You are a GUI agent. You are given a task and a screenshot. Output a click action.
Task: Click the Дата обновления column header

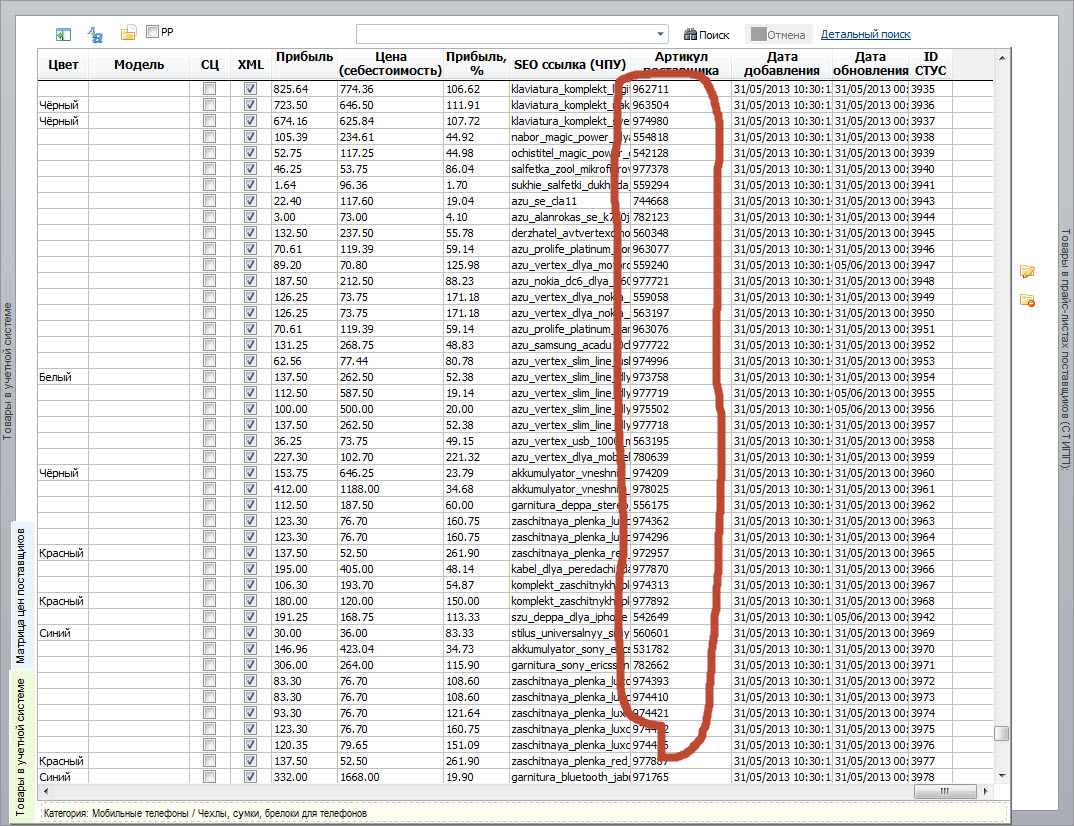click(870, 64)
